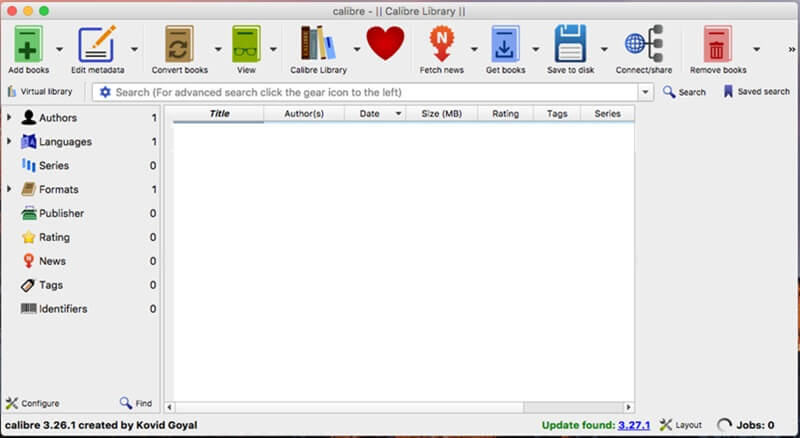Expand the Formats category in sidebar

pyautogui.click(x=10, y=189)
